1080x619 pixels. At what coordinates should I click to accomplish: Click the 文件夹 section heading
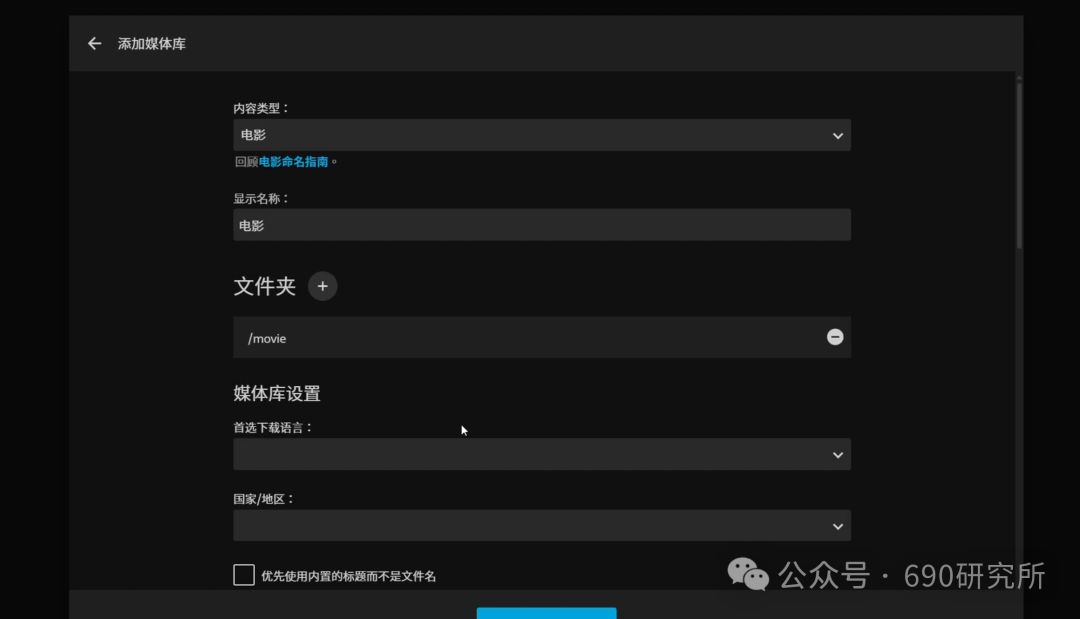[x=264, y=286]
